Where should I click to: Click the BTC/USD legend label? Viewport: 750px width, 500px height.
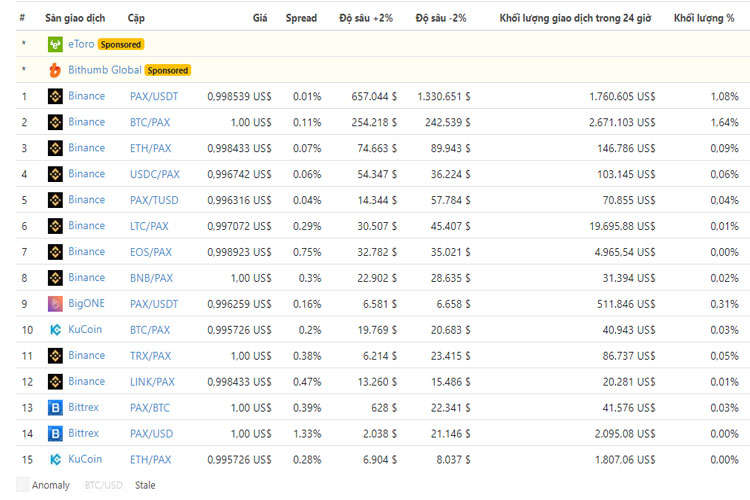[103, 485]
